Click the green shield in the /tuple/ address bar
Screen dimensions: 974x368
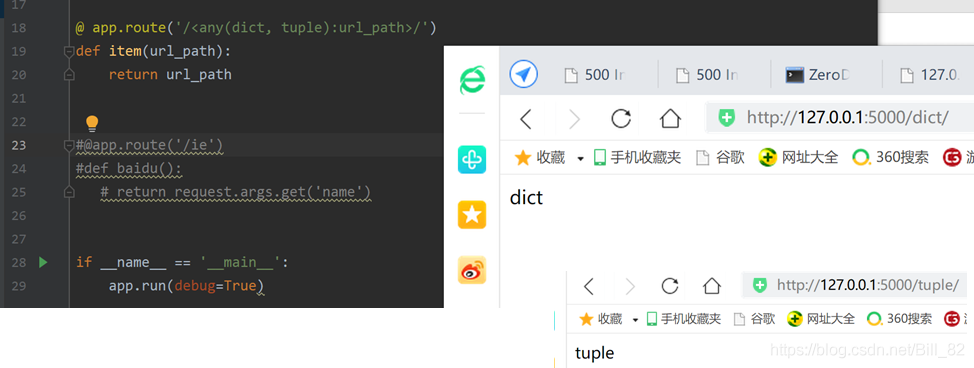click(760, 285)
